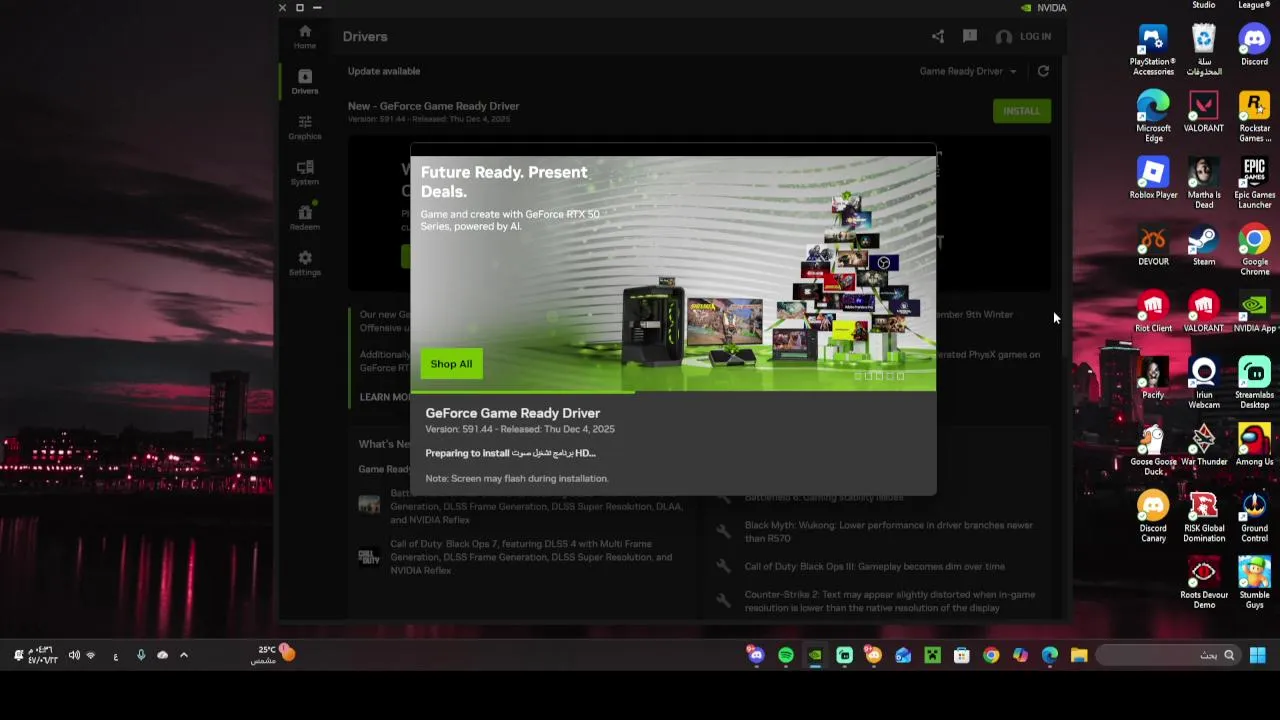The image size is (1280, 720).
Task: Click the Windows Start button
Action: point(1257,655)
